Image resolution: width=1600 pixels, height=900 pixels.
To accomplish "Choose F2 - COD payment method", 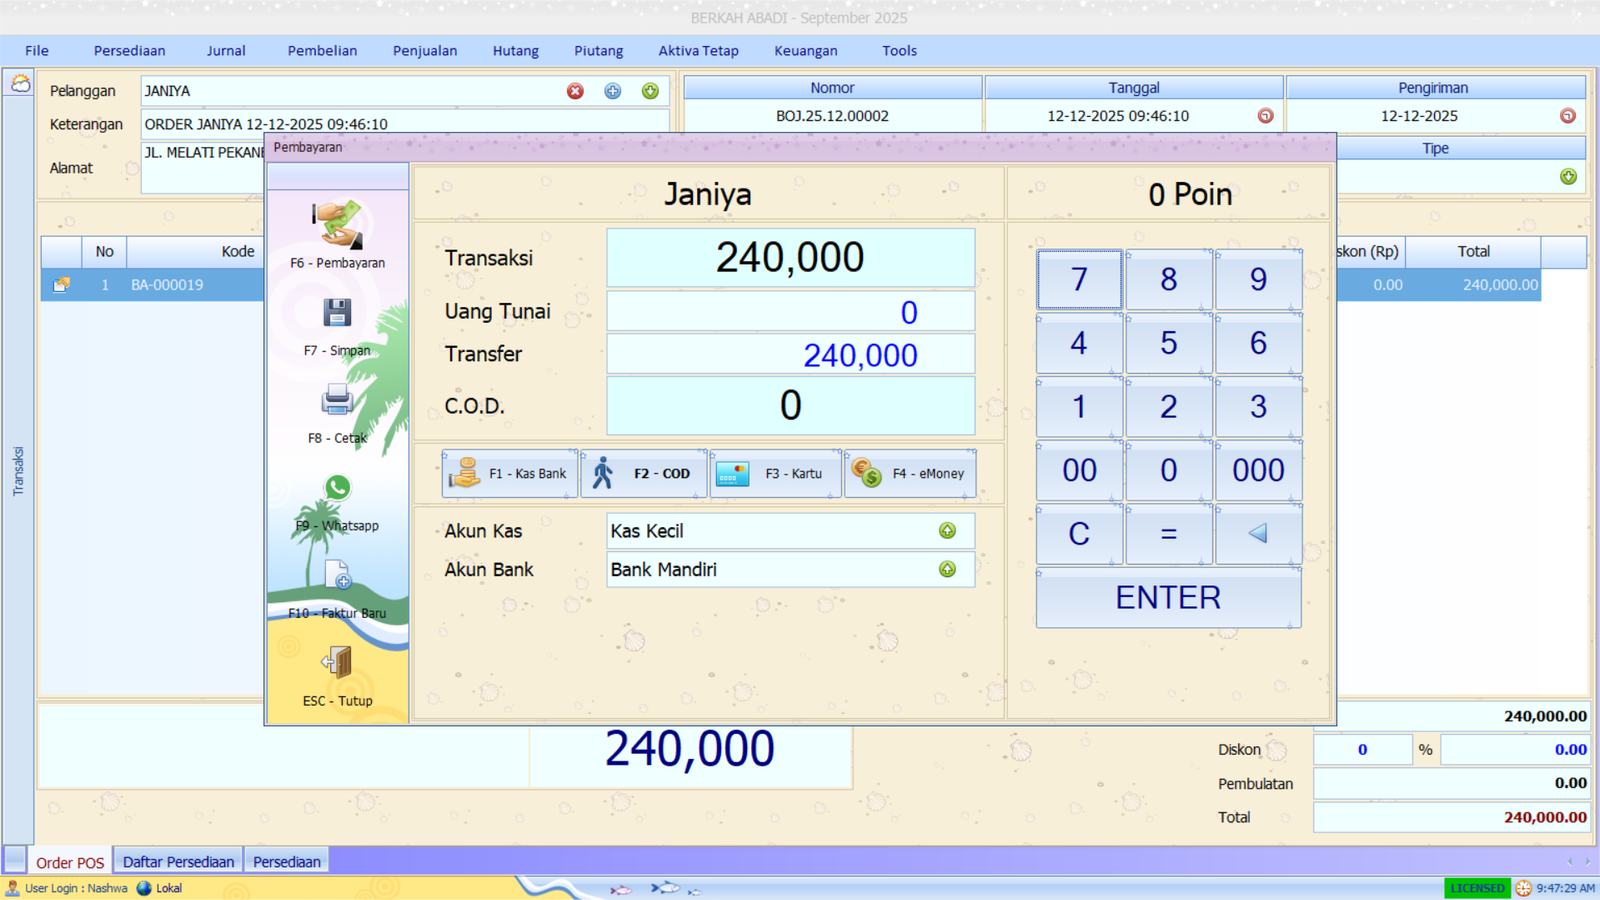I will tap(644, 473).
